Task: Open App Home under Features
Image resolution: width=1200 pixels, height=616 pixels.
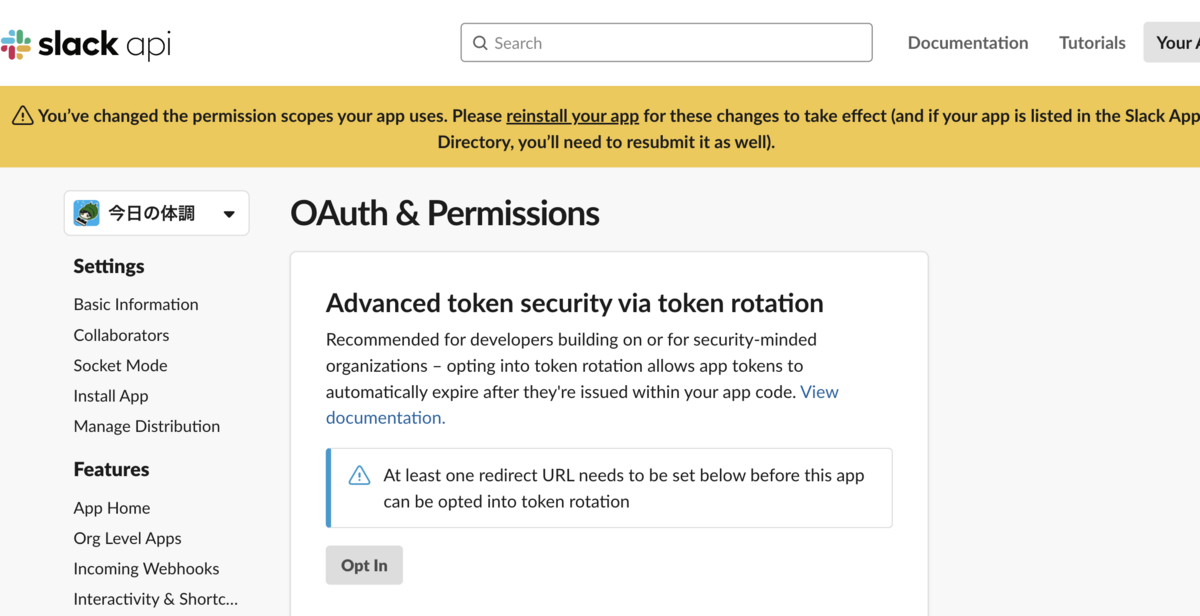Action: click(112, 508)
